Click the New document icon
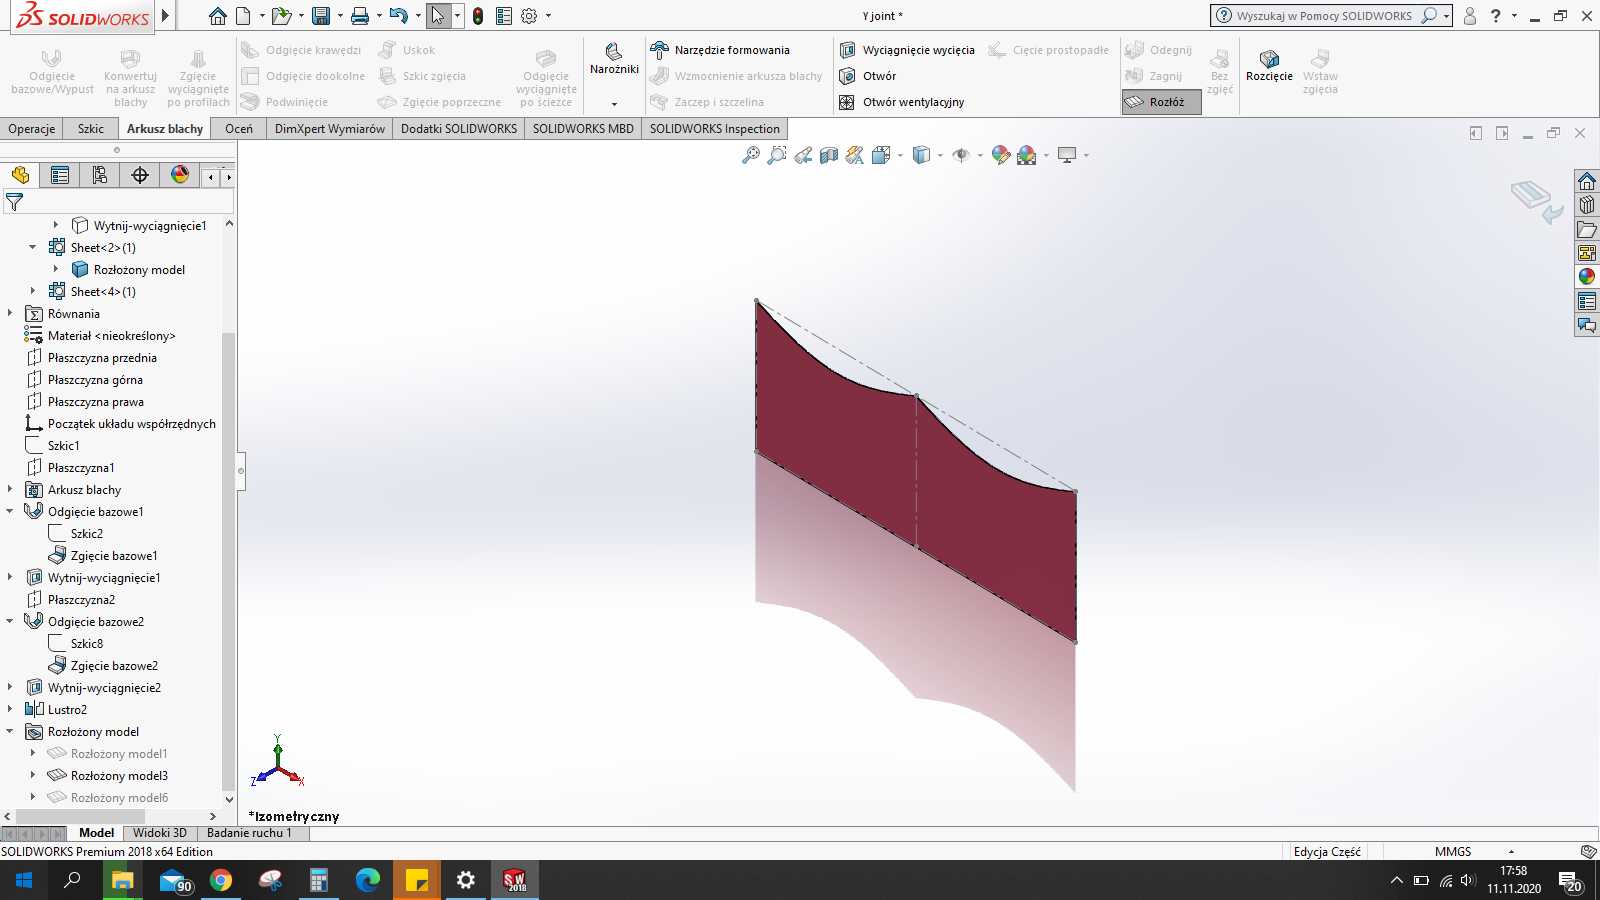 [x=243, y=16]
